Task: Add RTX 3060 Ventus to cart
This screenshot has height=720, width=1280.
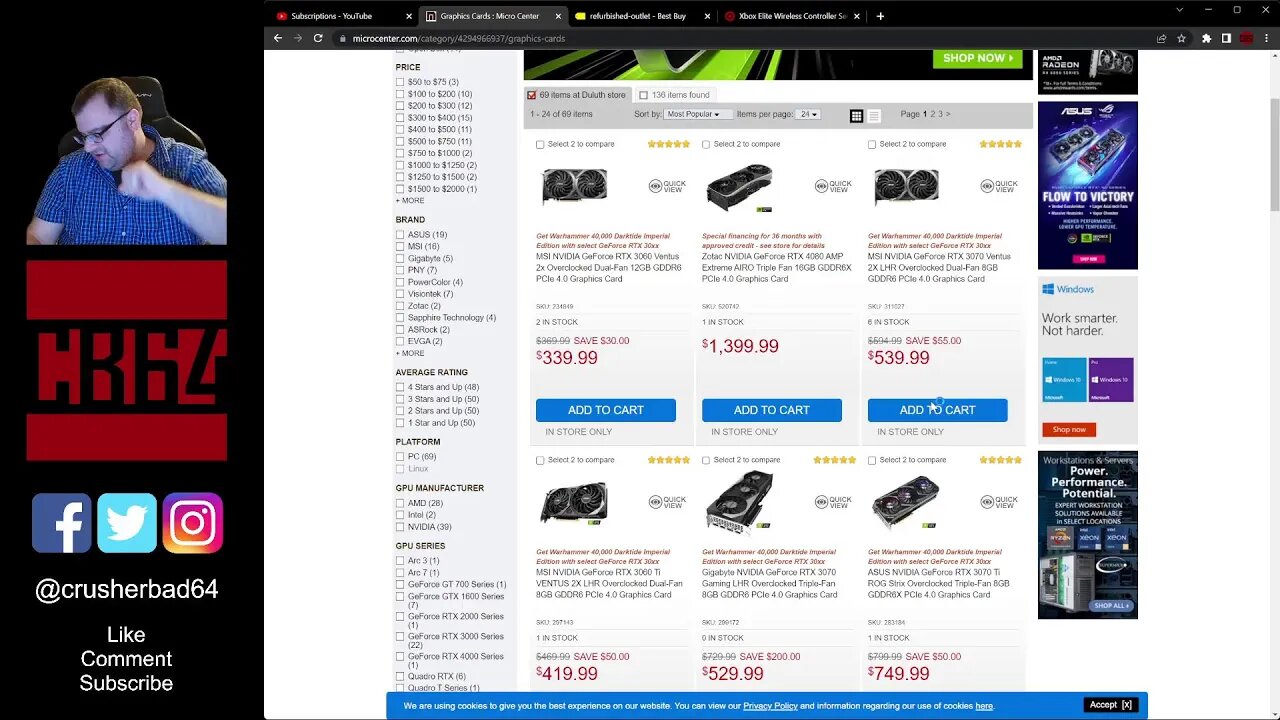Action: [606, 410]
